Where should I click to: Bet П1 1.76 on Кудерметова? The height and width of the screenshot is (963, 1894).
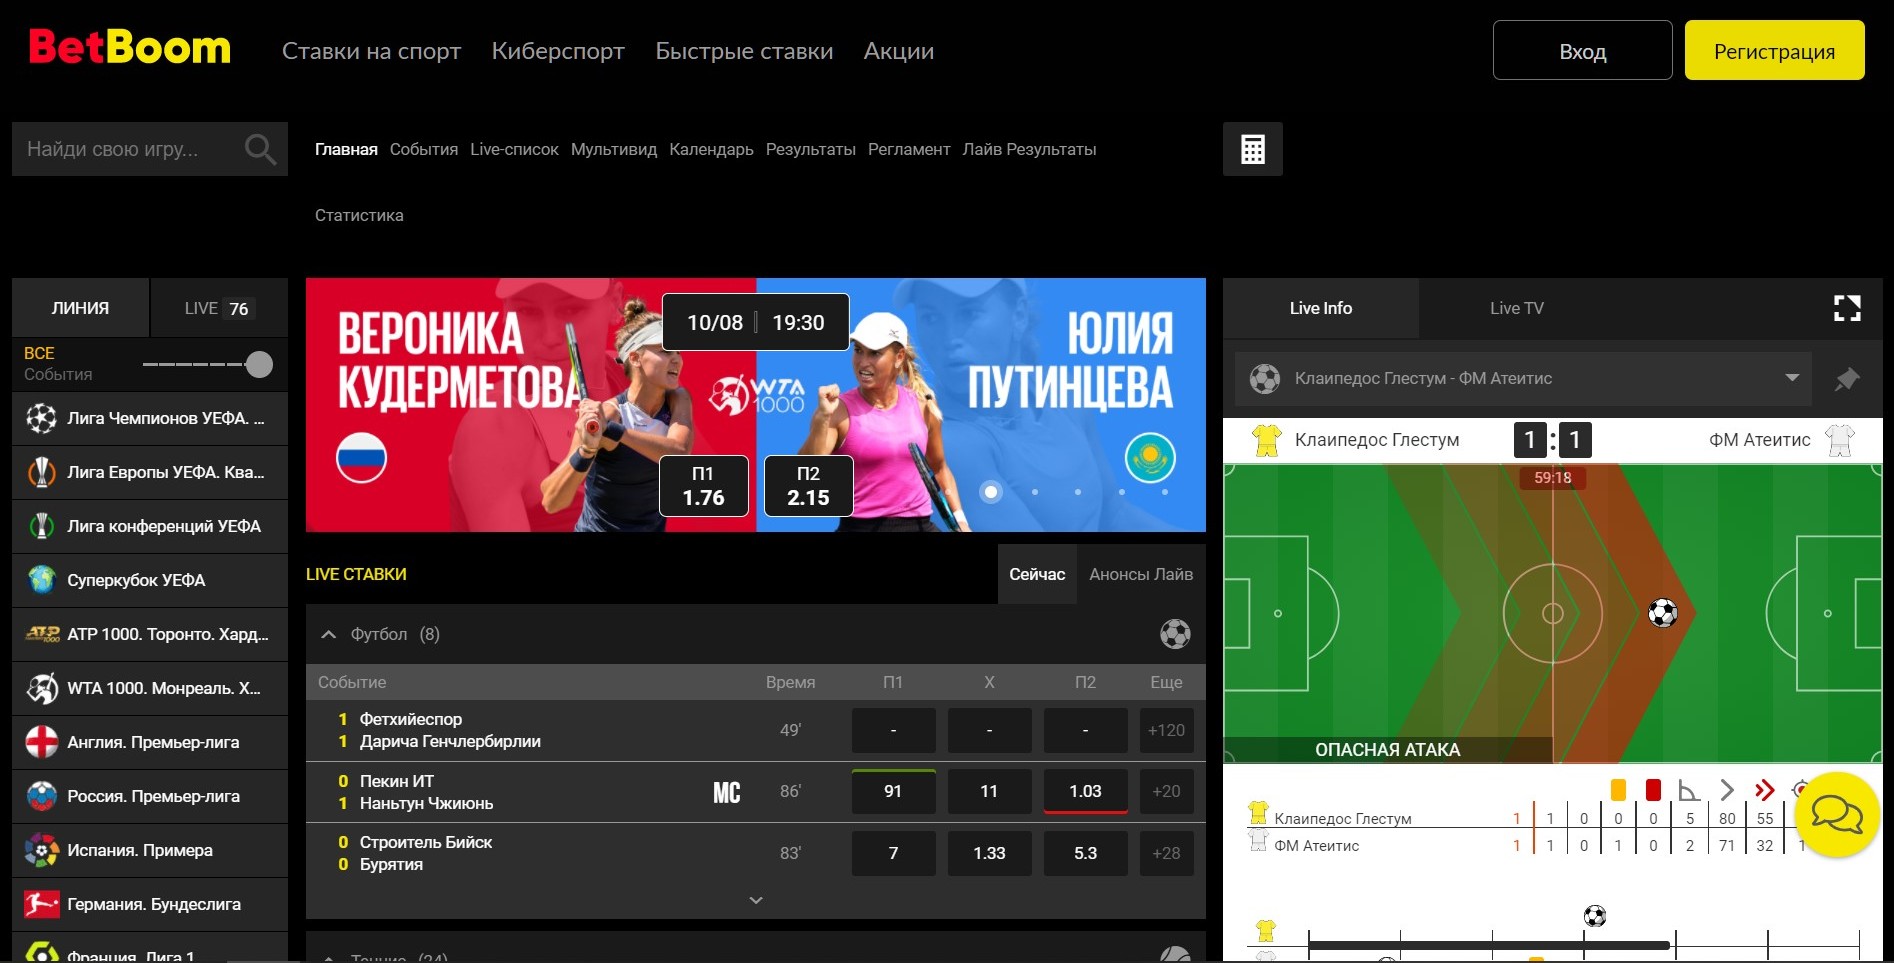pos(704,486)
